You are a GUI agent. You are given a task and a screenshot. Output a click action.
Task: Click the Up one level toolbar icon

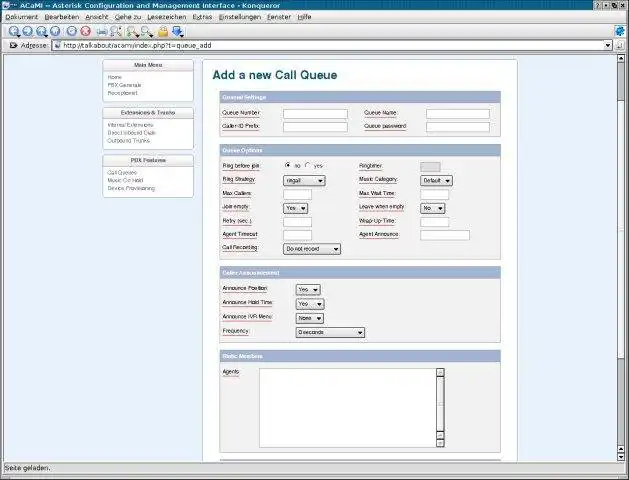[x=41, y=31]
